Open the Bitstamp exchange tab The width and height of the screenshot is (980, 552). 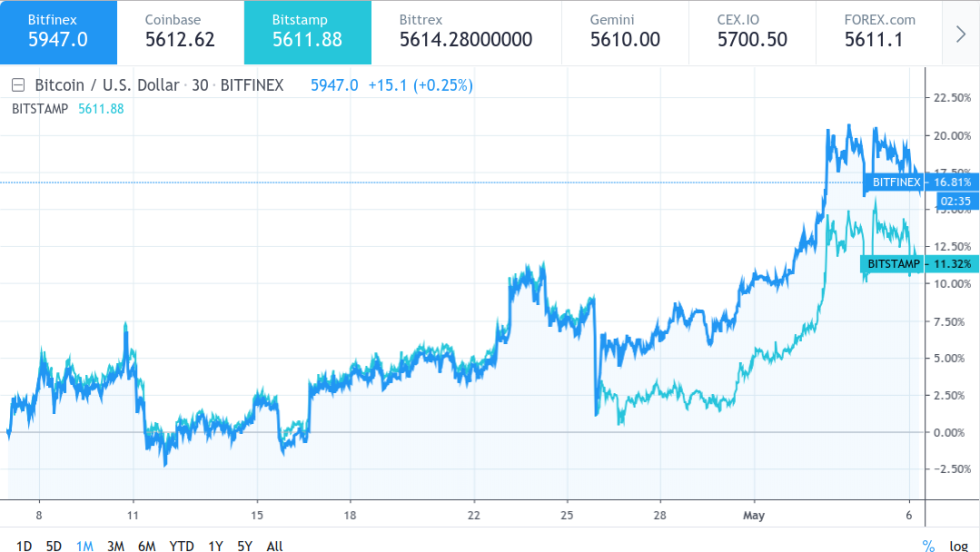[307, 32]
